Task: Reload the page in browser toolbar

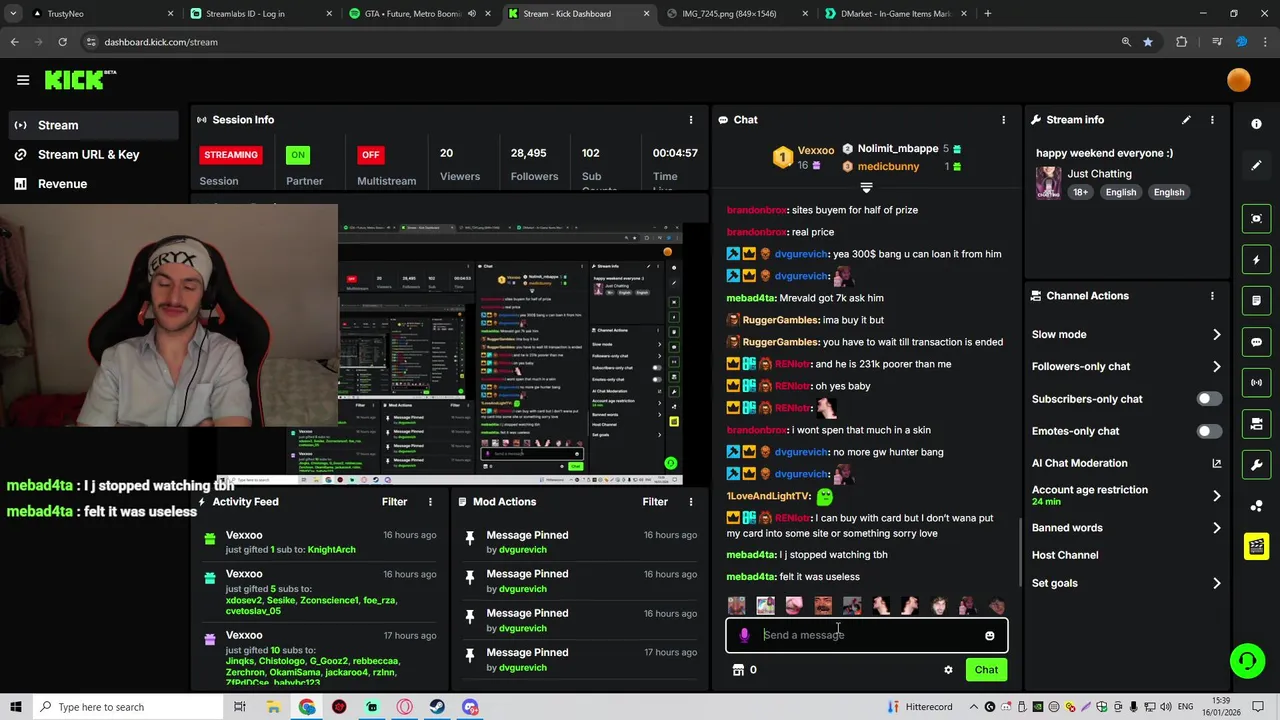Action: [62, 42]
